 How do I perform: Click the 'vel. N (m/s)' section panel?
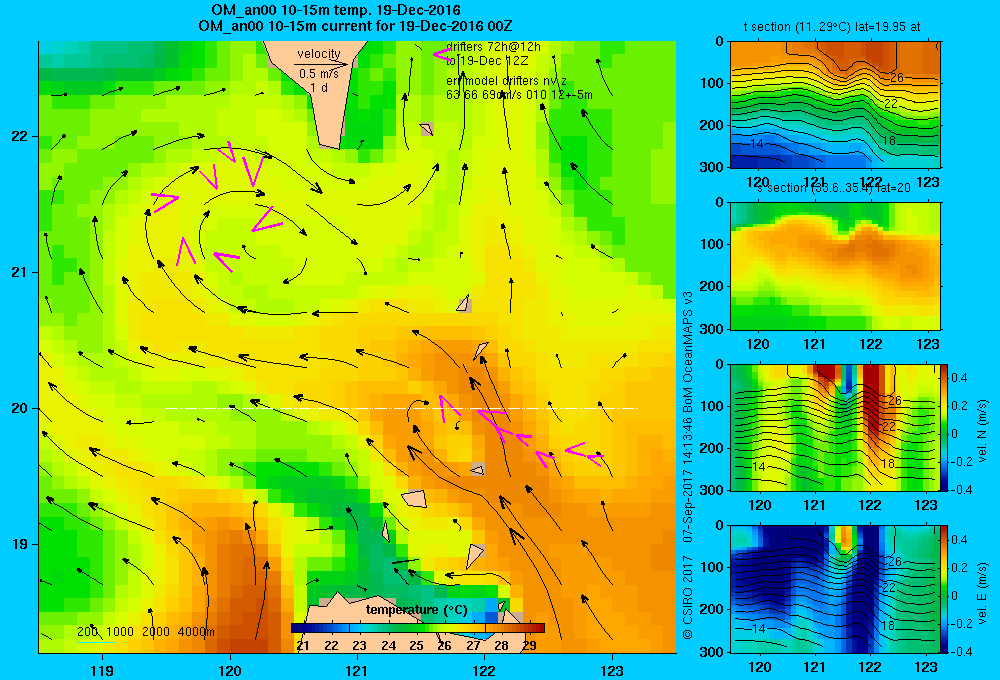pos(835,427)
